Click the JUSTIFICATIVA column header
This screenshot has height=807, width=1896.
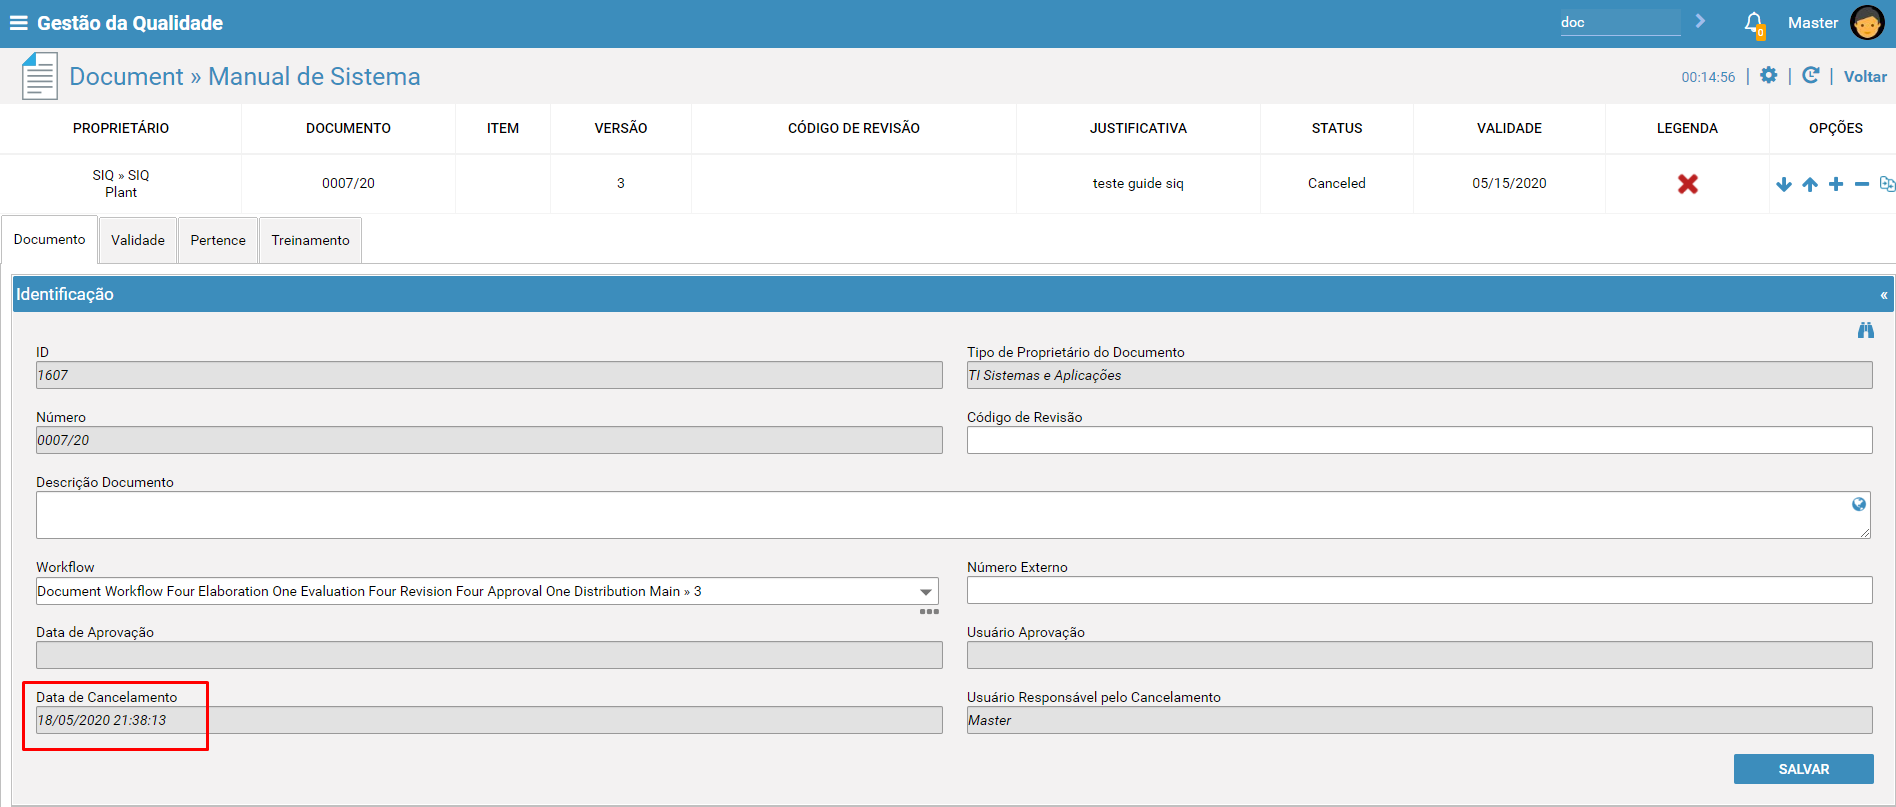click(1138, 128)
